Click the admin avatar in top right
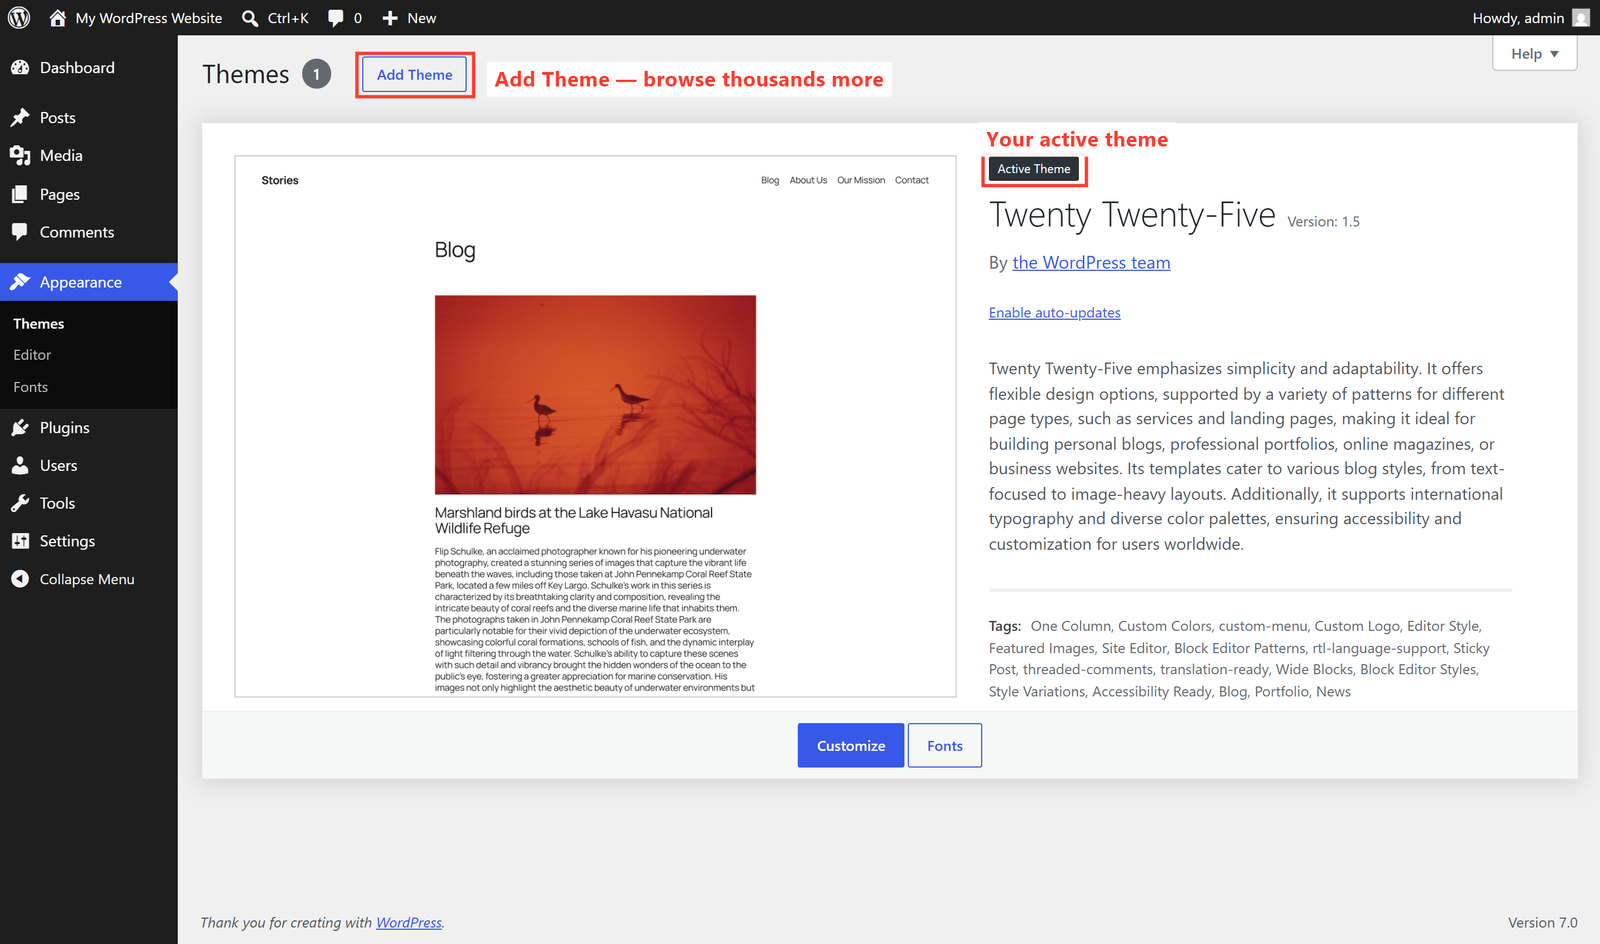The height and width of the screenshot is (944, 1600). tap(1581, 18)
